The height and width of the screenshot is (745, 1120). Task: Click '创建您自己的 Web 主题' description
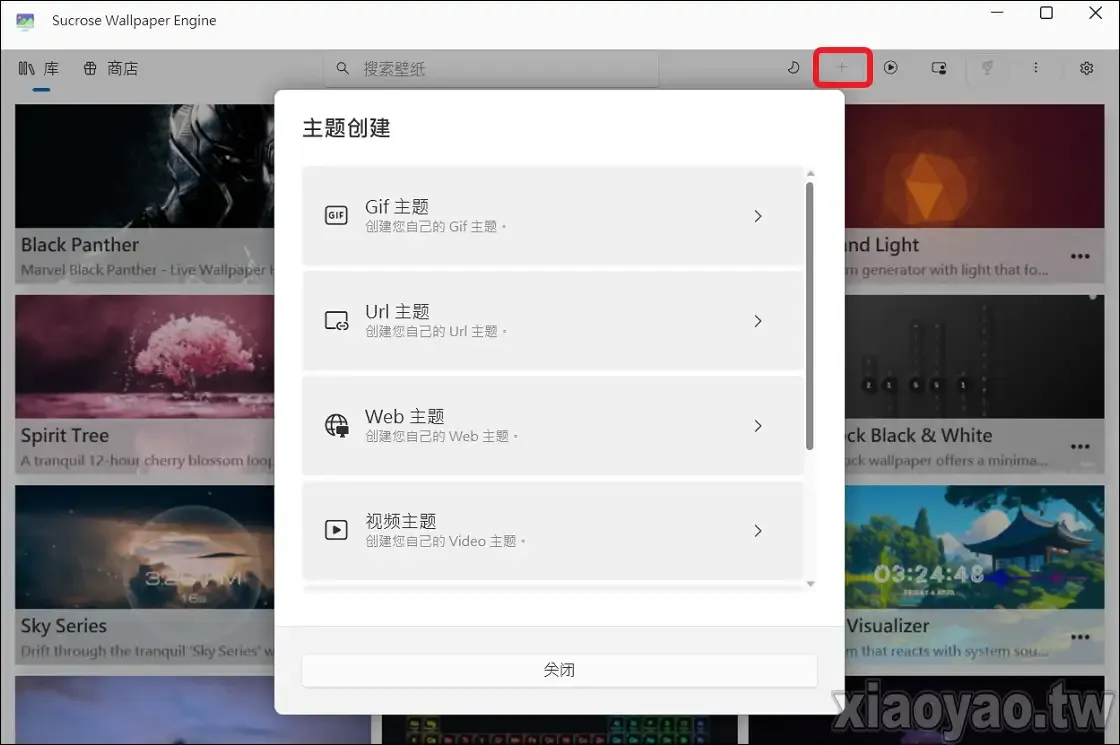(x=441, y=436)
